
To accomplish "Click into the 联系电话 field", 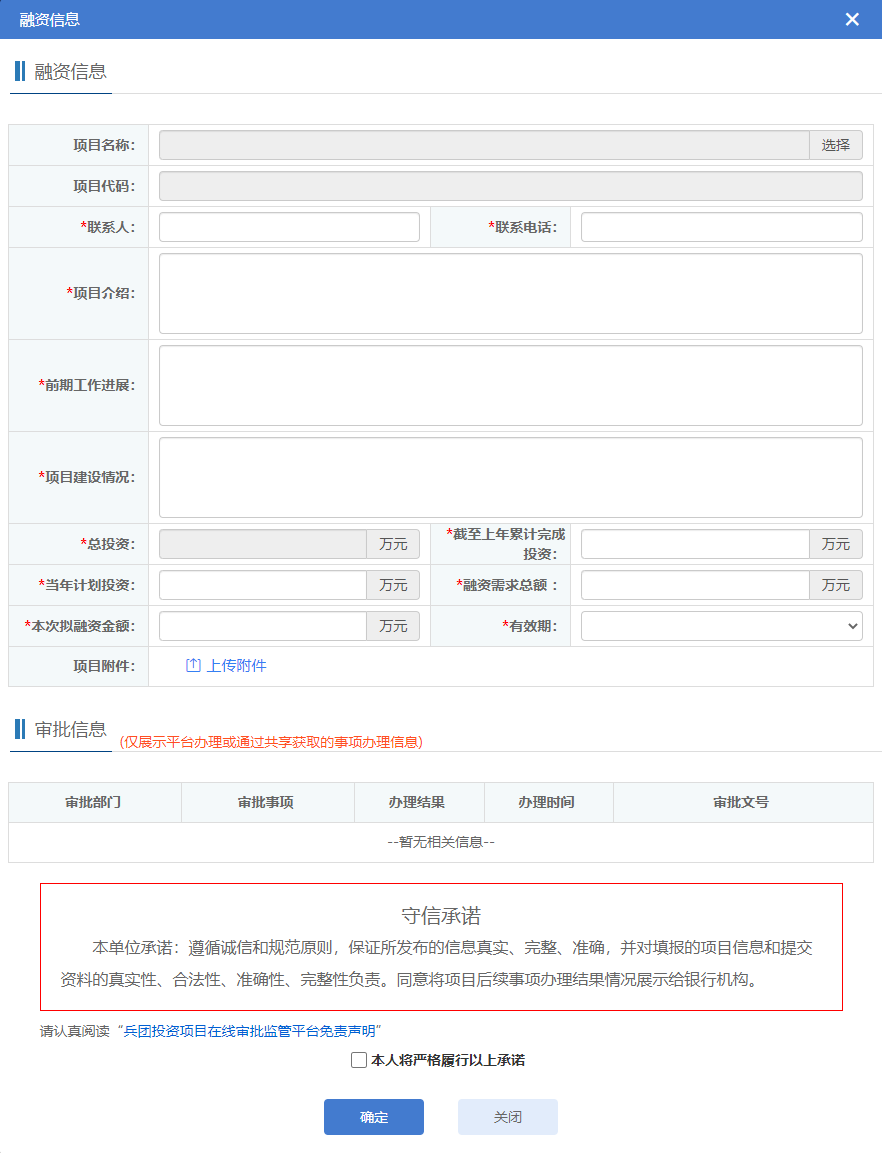I will pos(721,227).
